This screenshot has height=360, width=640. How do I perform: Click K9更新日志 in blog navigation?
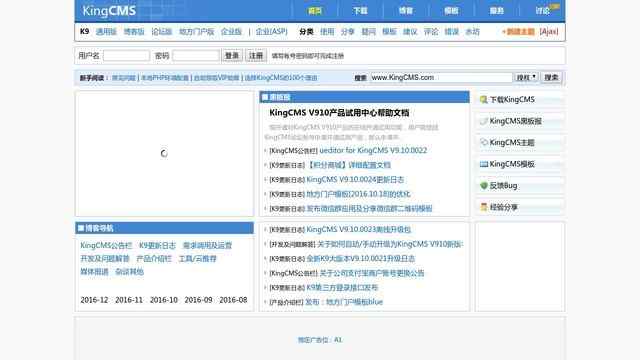[157, 246]
